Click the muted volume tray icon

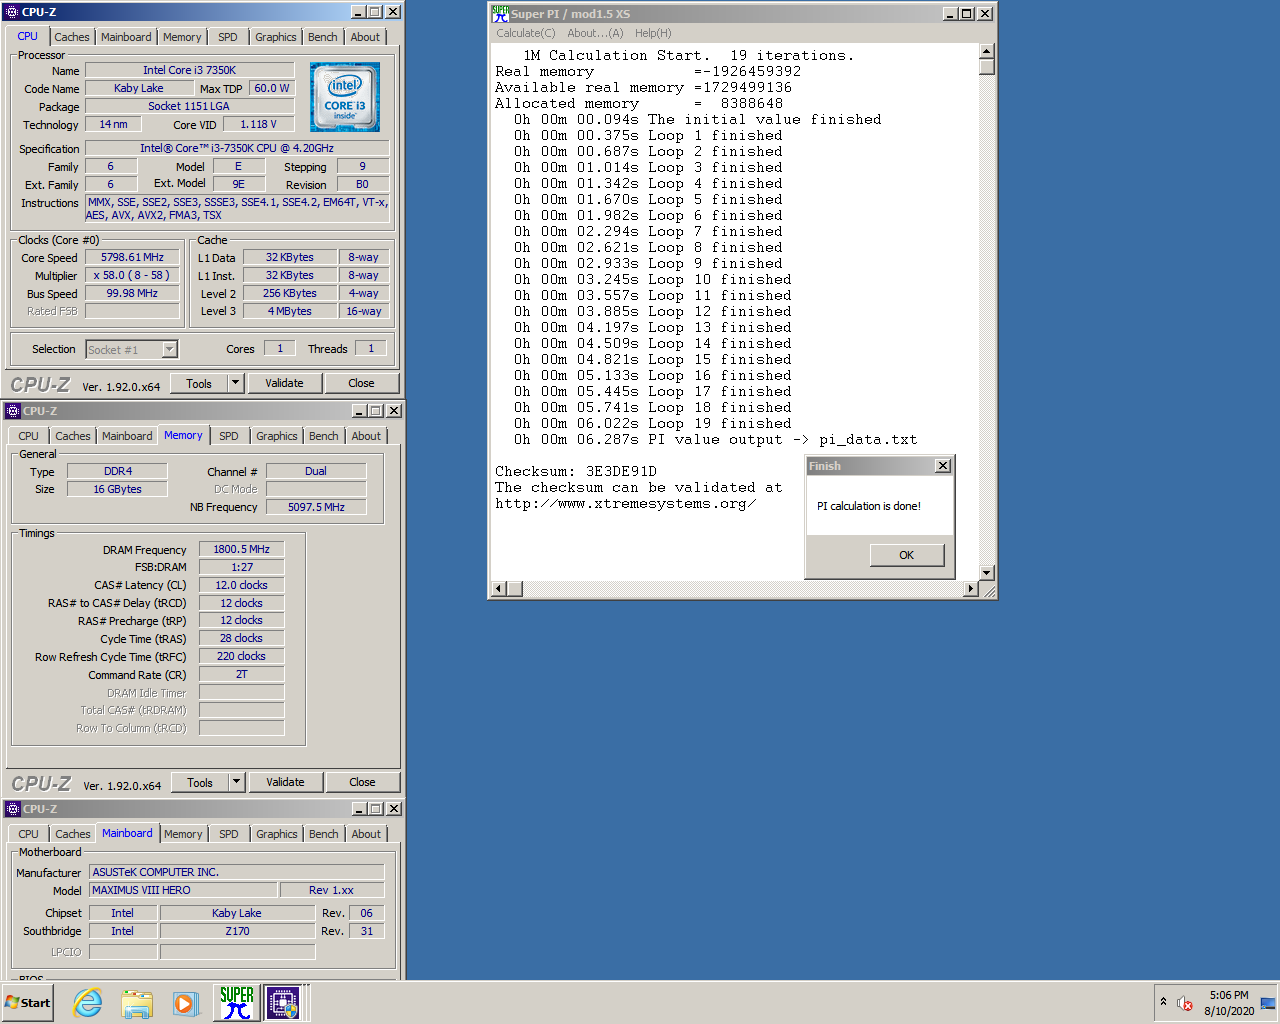1185,1003
